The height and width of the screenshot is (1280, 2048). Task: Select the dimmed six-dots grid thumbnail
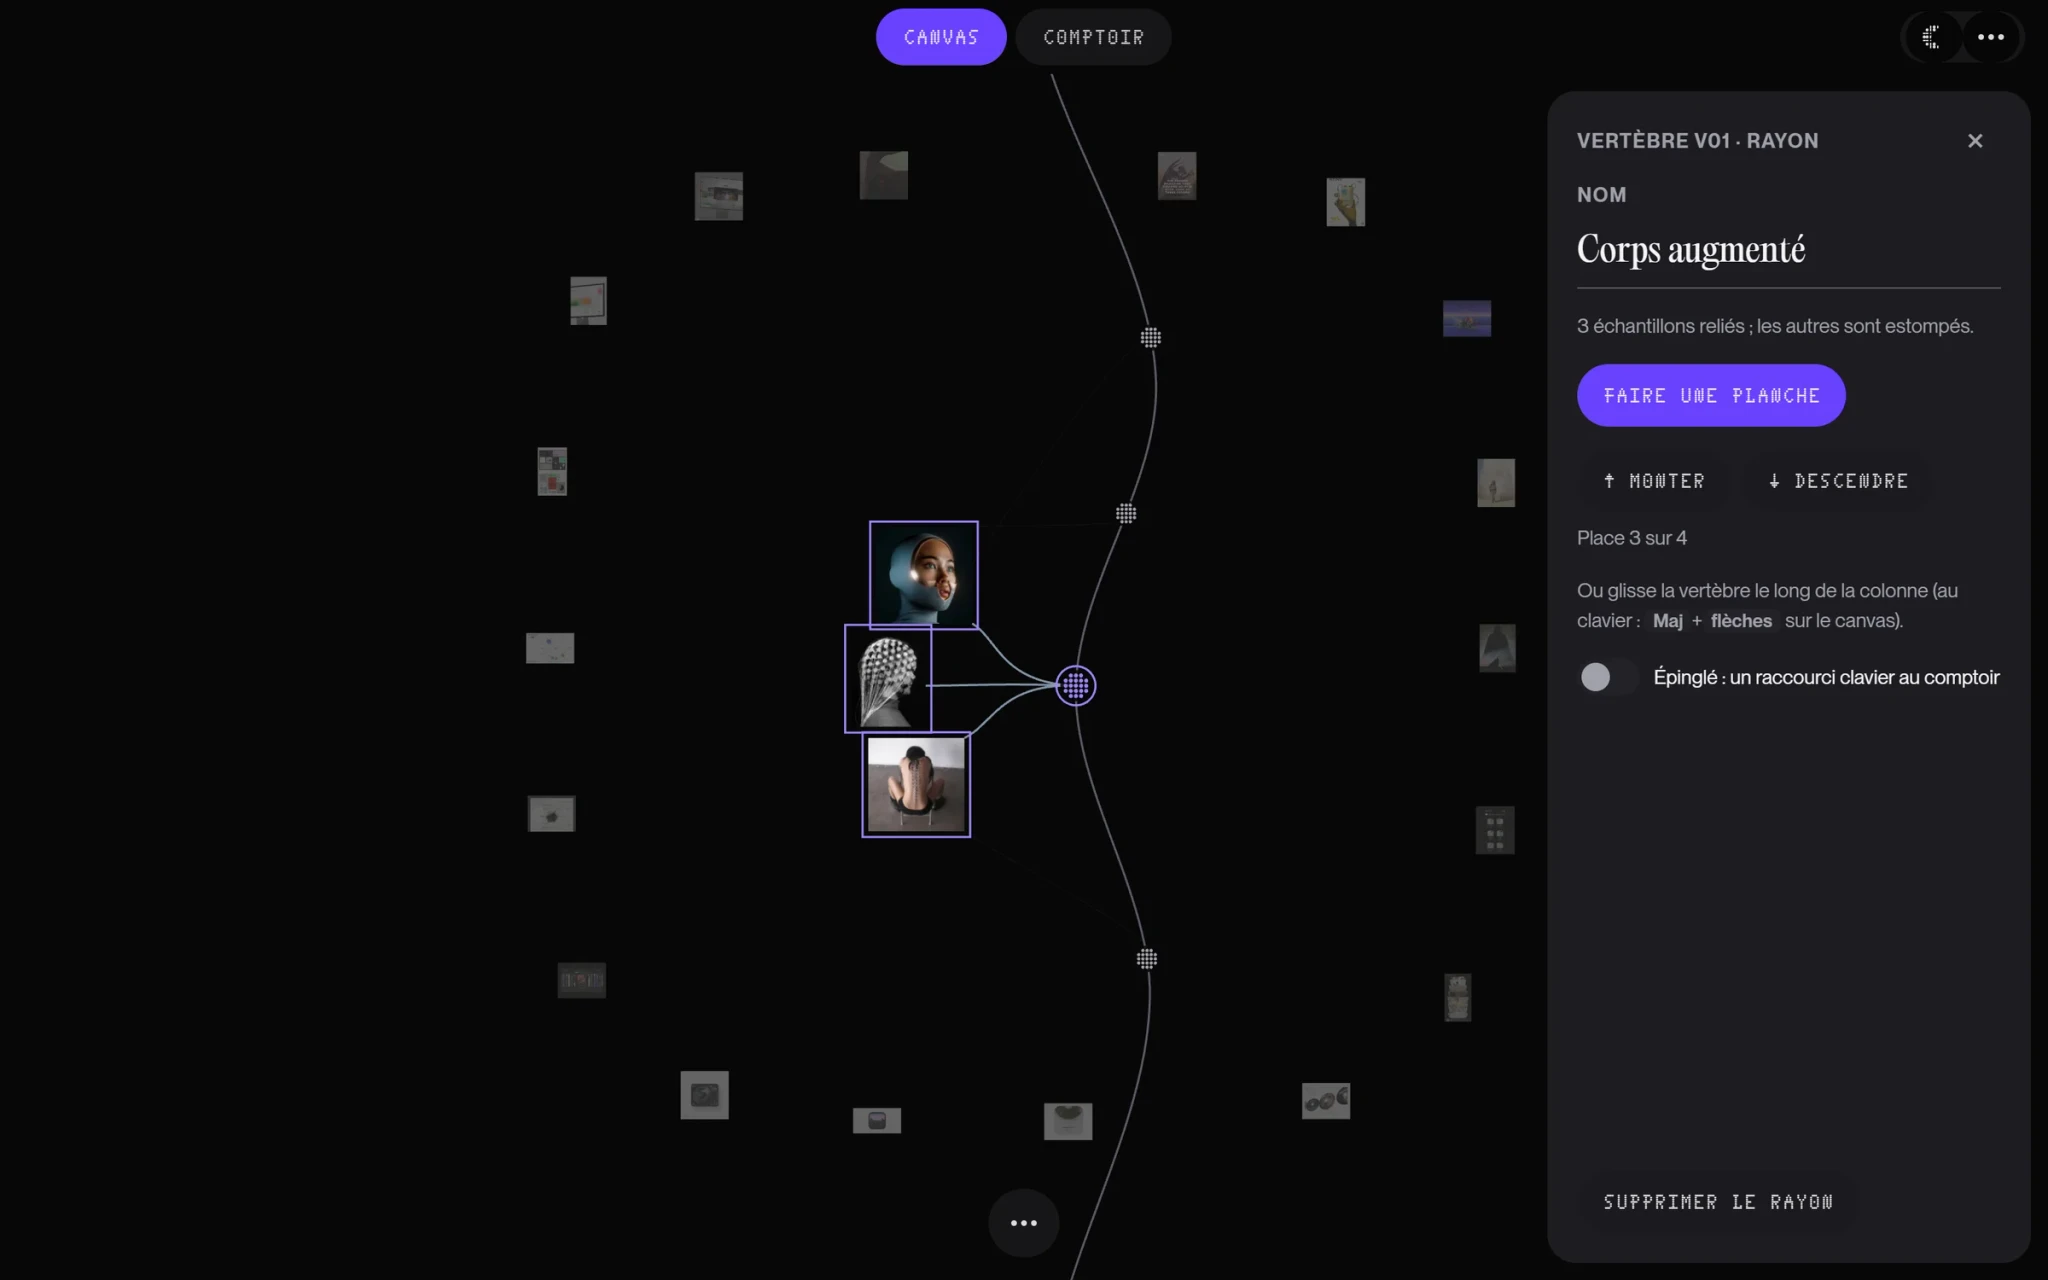point(1495,830)
